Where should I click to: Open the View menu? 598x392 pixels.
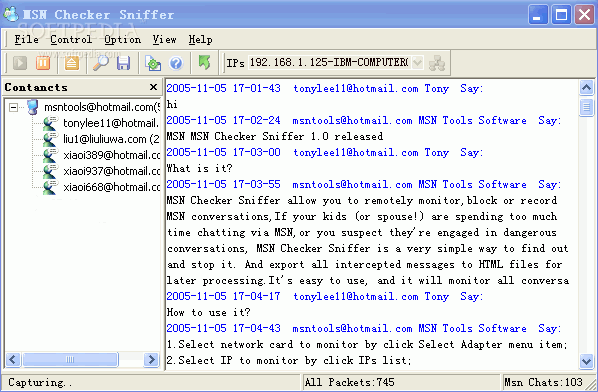click(x=164, y=39)
